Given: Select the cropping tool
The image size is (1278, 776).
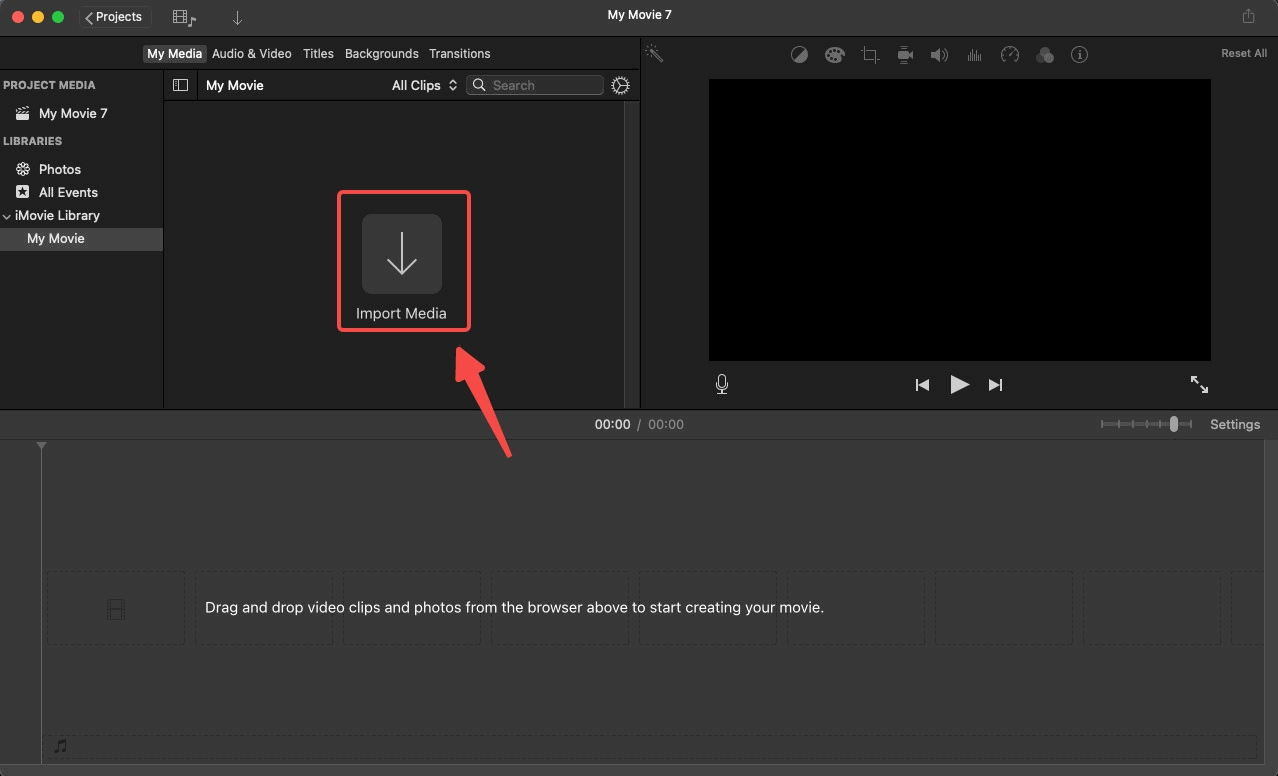Looking at the screenshot, I should coord(870,55).
